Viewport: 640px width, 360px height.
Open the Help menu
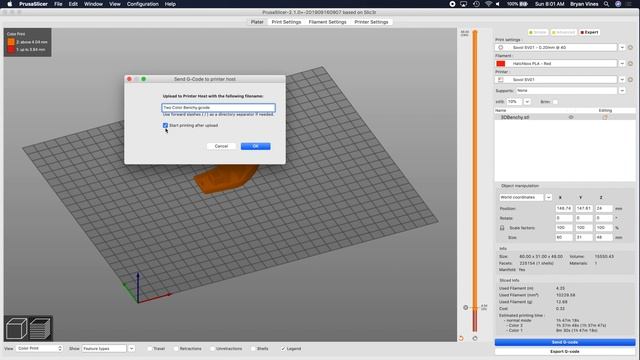(x=170, y=4)
